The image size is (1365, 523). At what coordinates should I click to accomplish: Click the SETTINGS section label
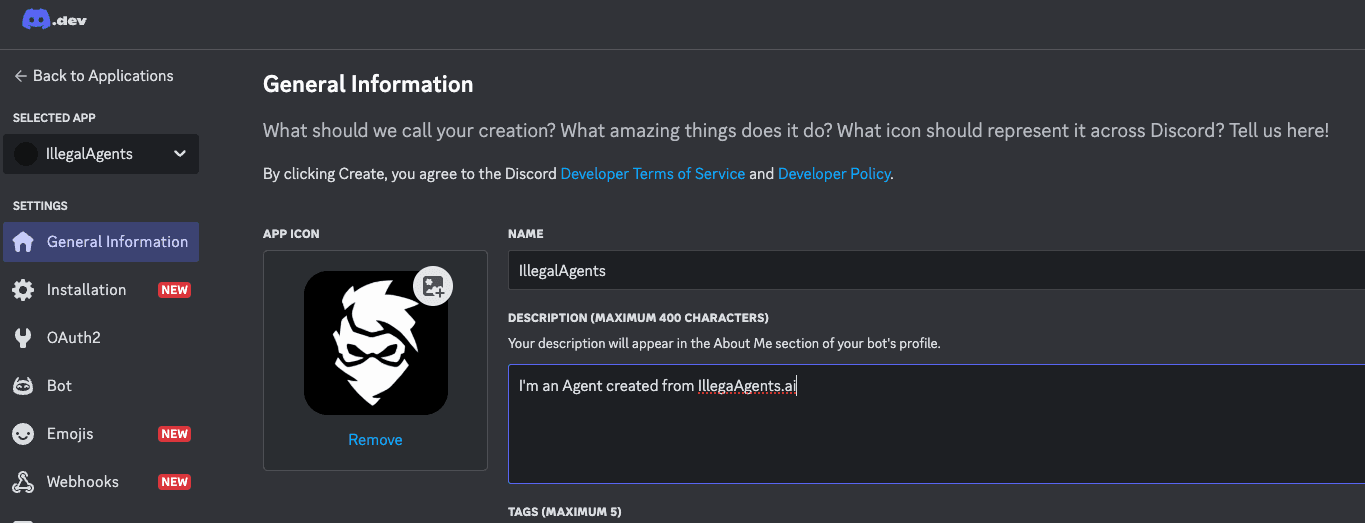coord(40,206)
